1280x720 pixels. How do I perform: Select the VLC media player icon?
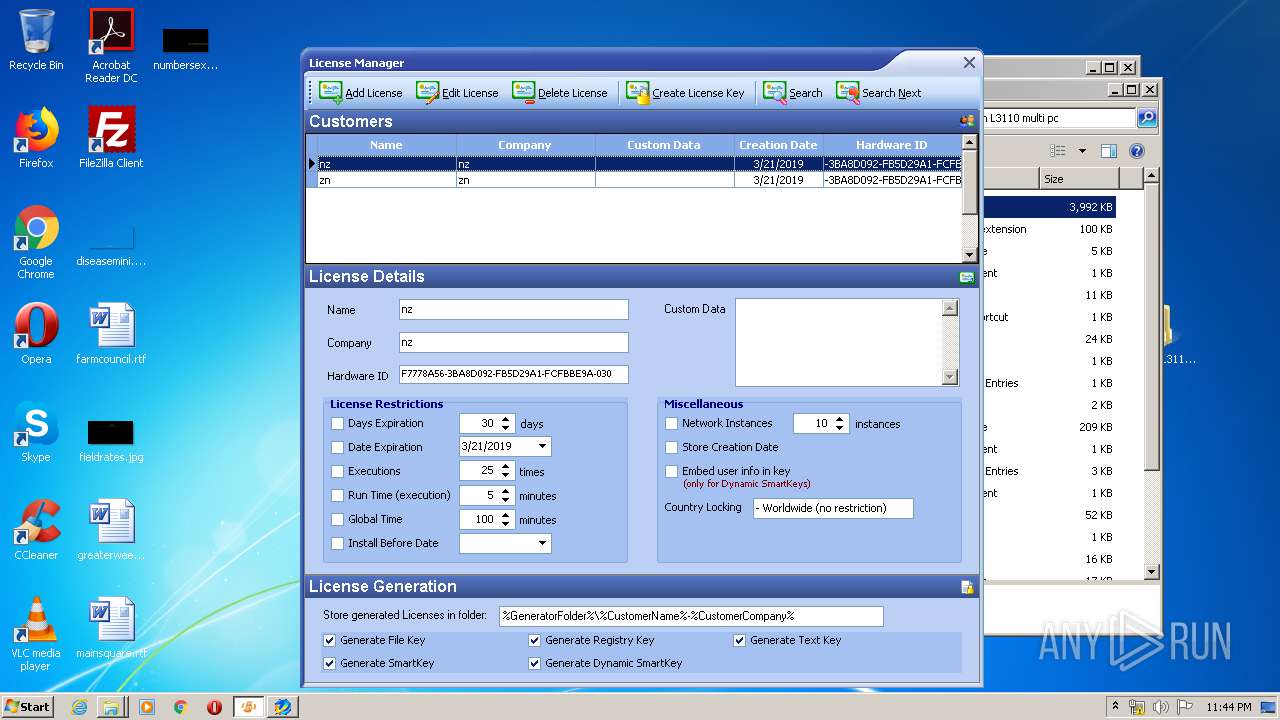coord(36,634)
